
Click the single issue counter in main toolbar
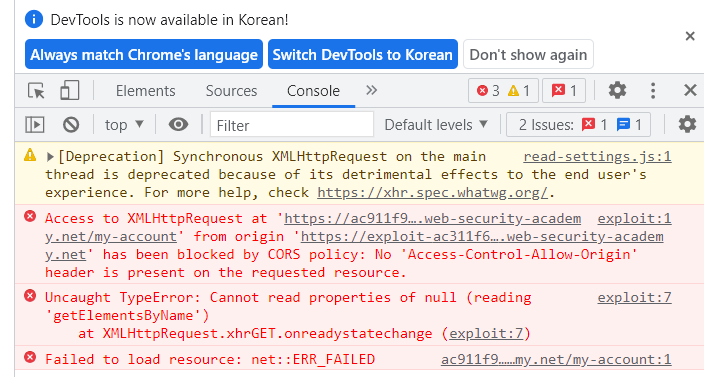564,91
